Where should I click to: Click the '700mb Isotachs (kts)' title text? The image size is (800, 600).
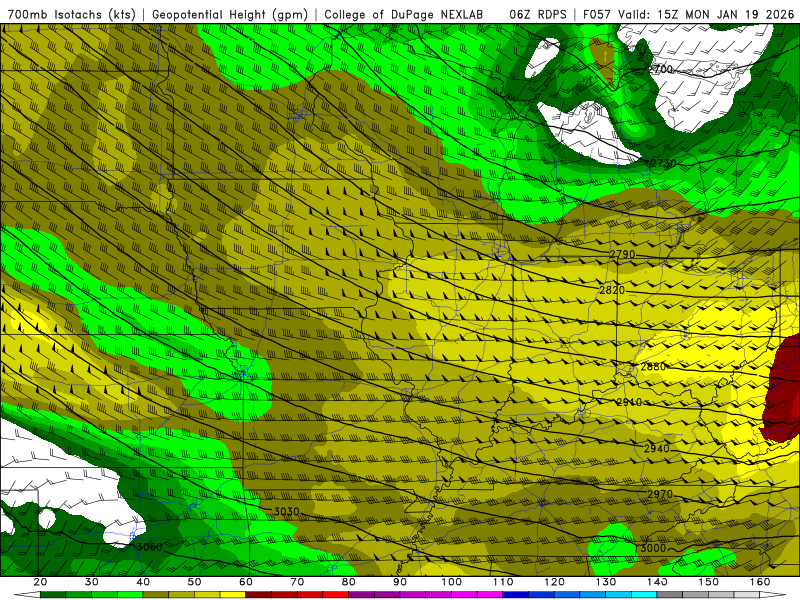(71, 14)
